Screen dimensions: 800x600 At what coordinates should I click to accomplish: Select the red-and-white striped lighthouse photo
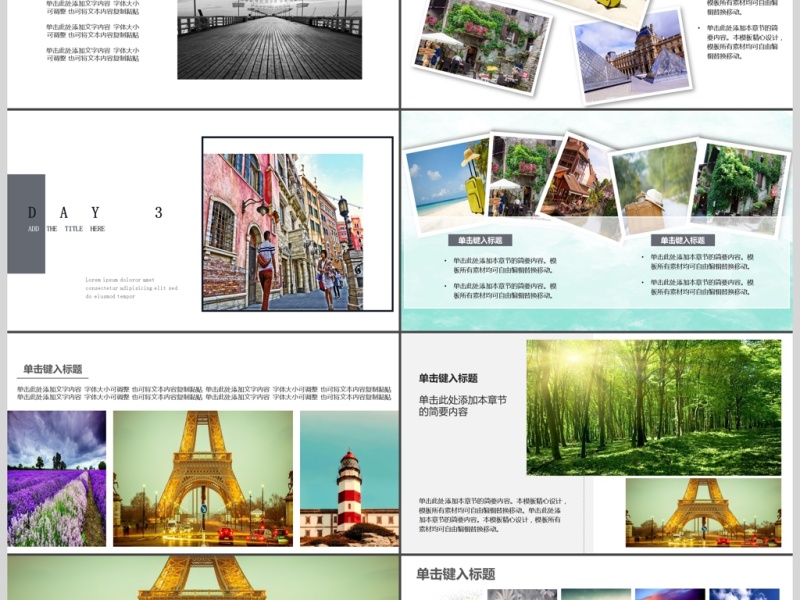point(349,478)
